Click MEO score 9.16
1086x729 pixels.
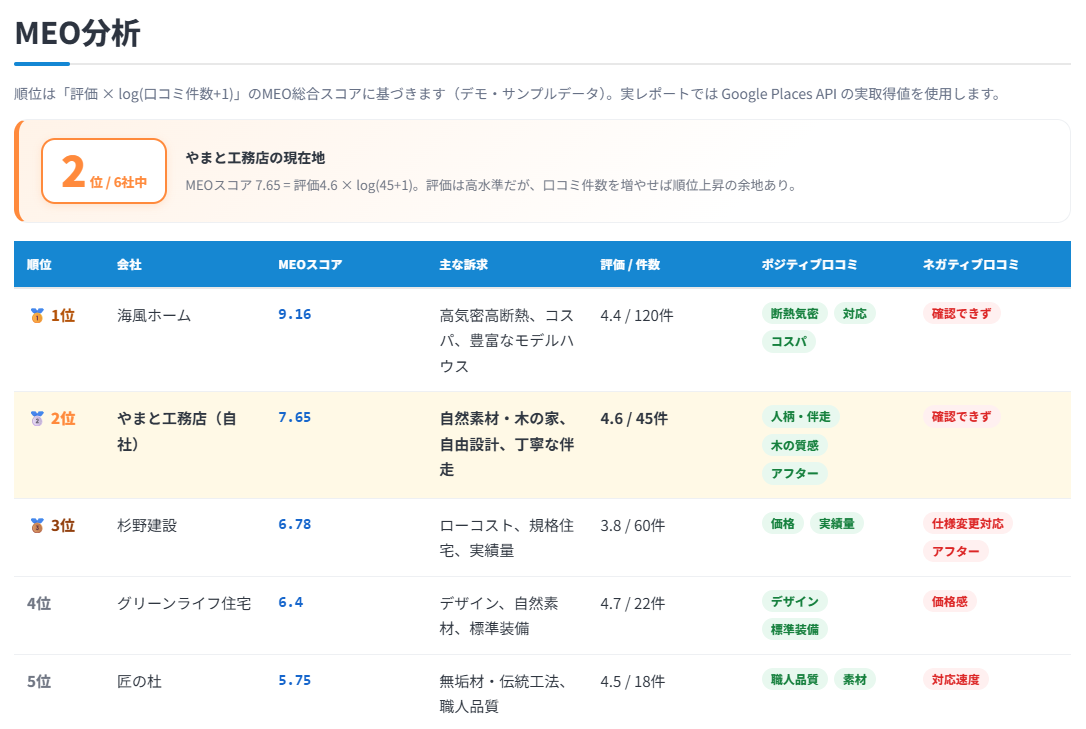point(295,314)
